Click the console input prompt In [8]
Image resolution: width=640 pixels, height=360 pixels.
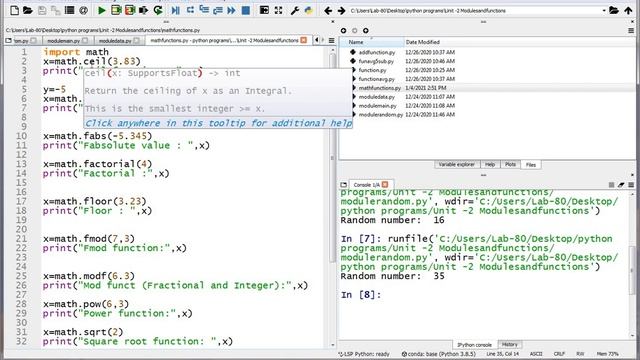pos(361,295)
